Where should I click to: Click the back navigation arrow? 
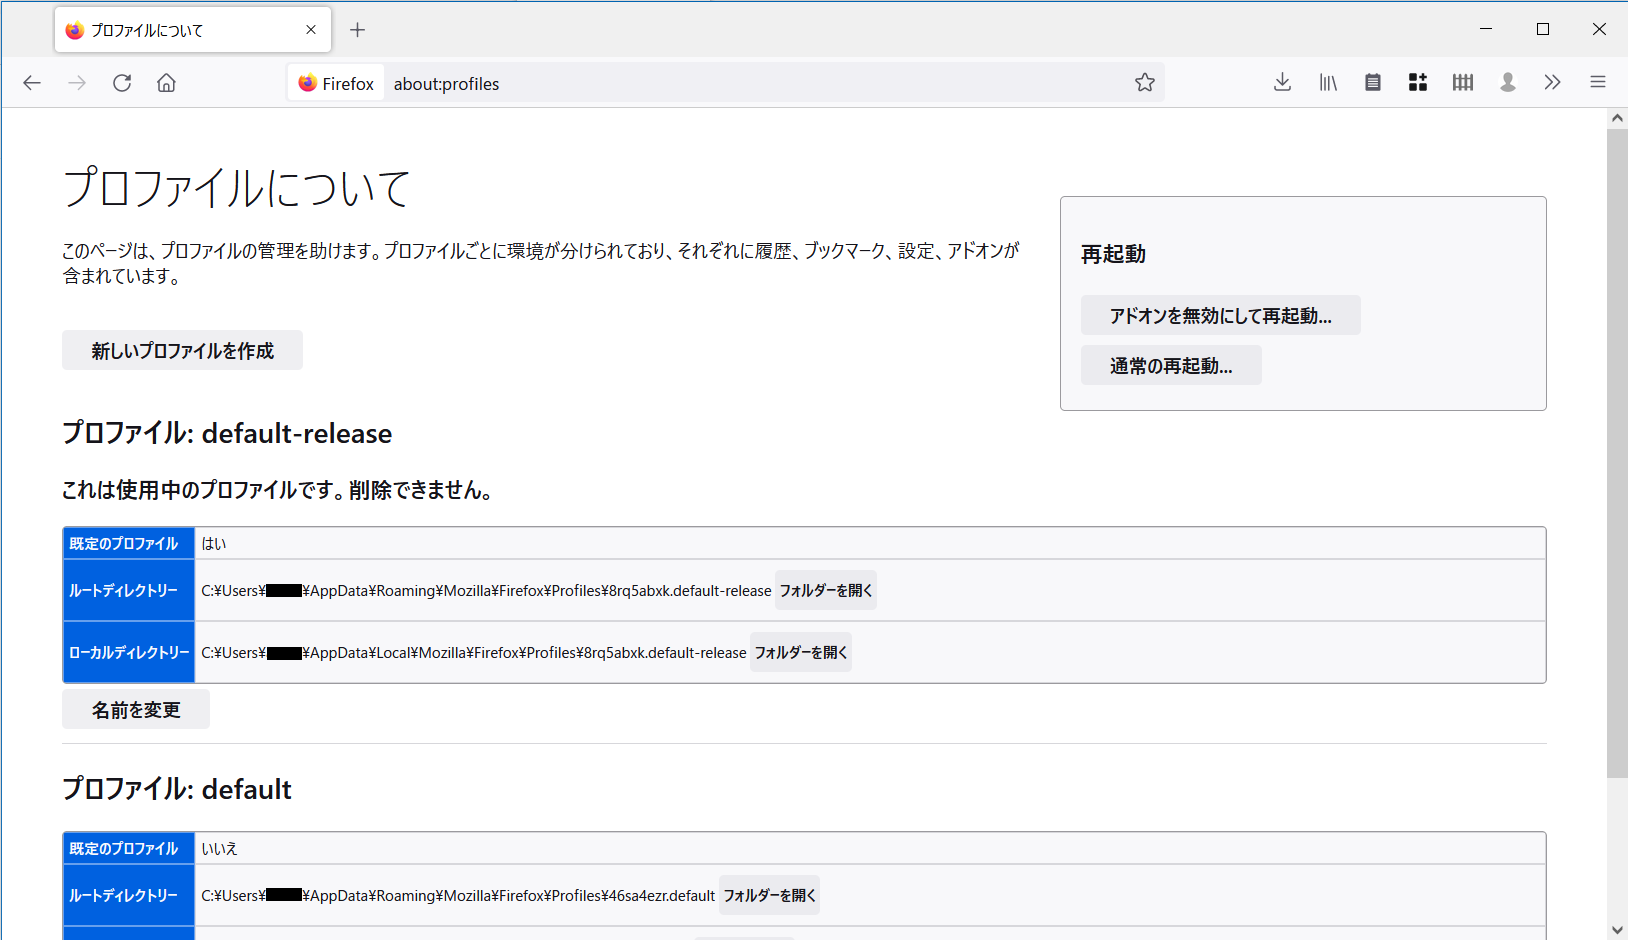(x=31, y=82)
